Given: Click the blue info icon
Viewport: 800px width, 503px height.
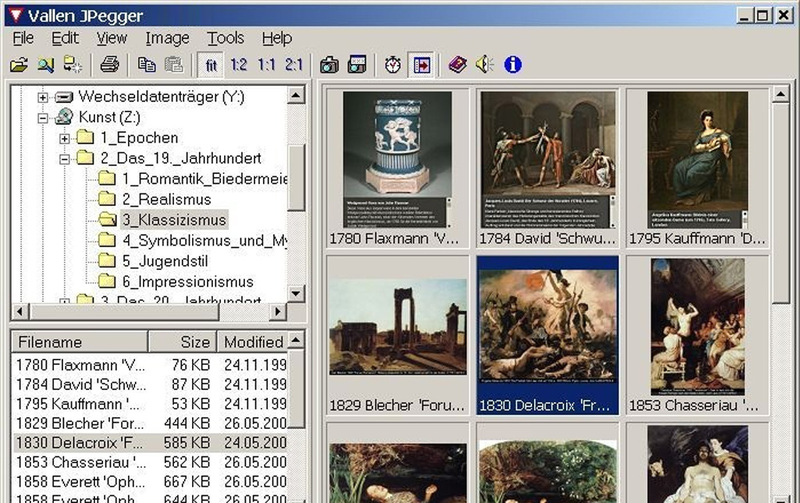Looking at the screenshot, I should [x=513, y=65].
